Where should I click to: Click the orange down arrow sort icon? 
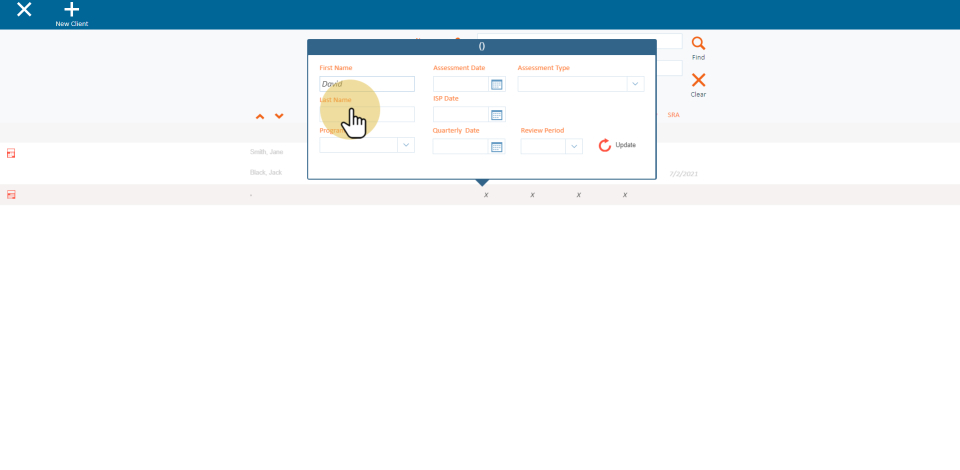click(279, 117)
